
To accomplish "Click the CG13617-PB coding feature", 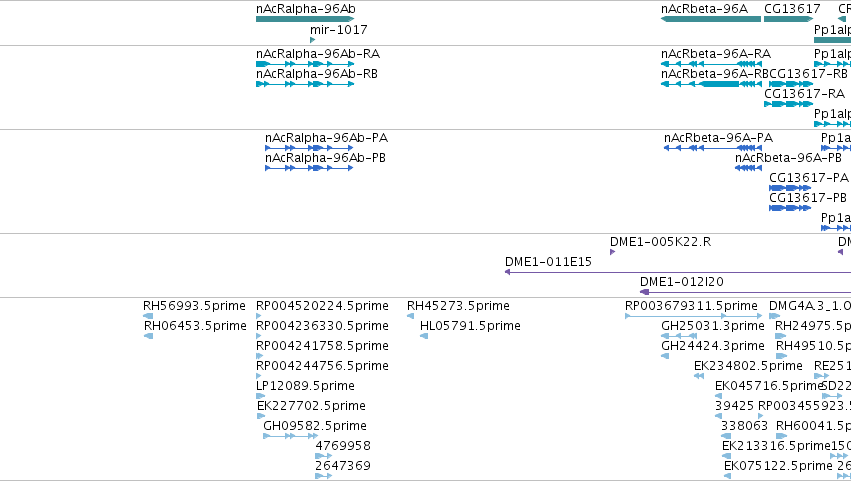I will point(790,208).
